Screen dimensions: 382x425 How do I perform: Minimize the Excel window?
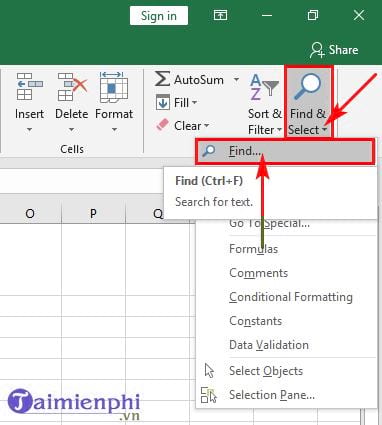(x=267, y=15)
